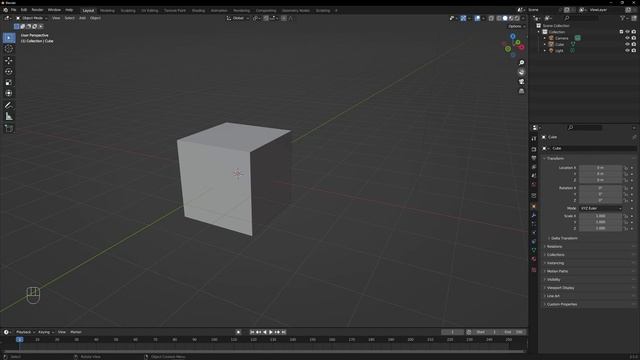
Task: Open rotation Mode XYZ Euler dropdown
Action: coord(601,208)
